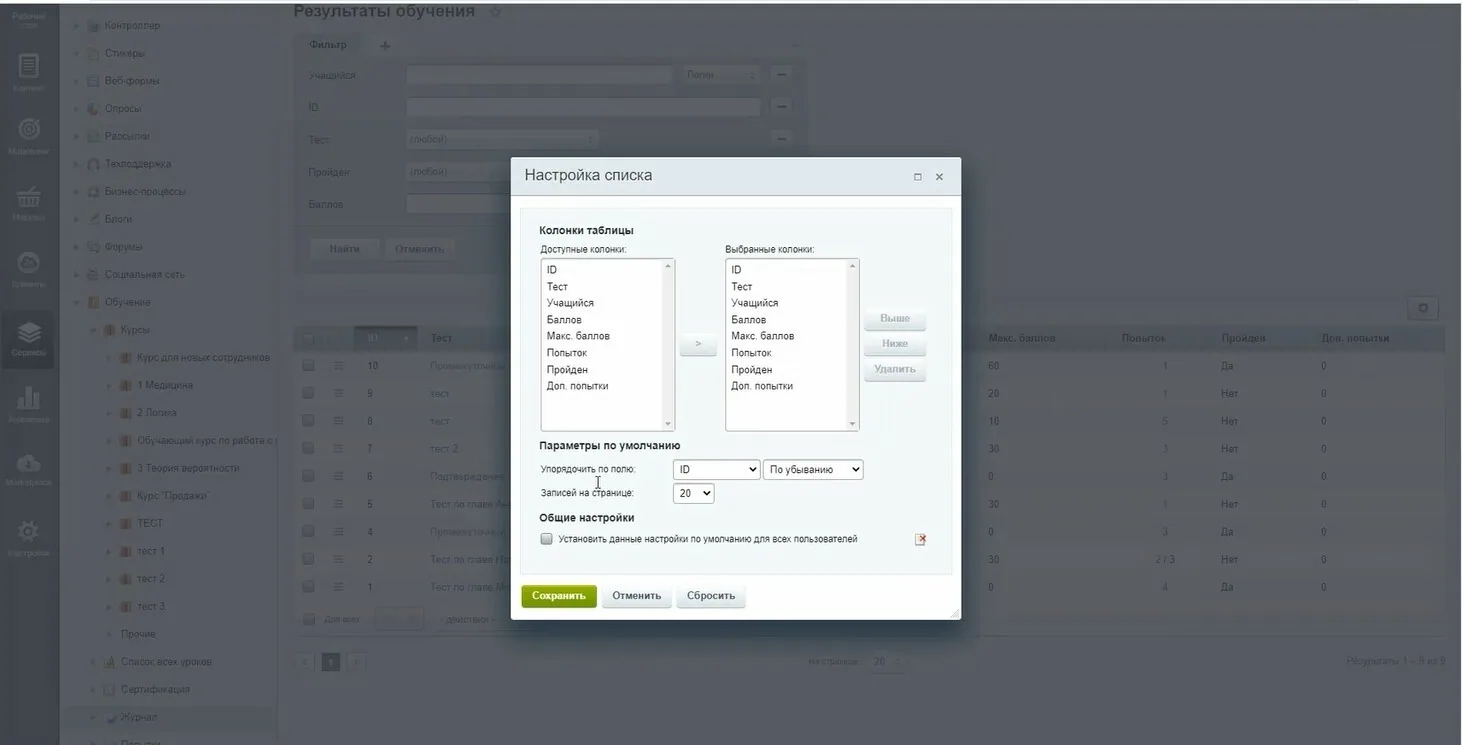Click the Выбранные колонки list scrollbar

click(x=853, y=344)
